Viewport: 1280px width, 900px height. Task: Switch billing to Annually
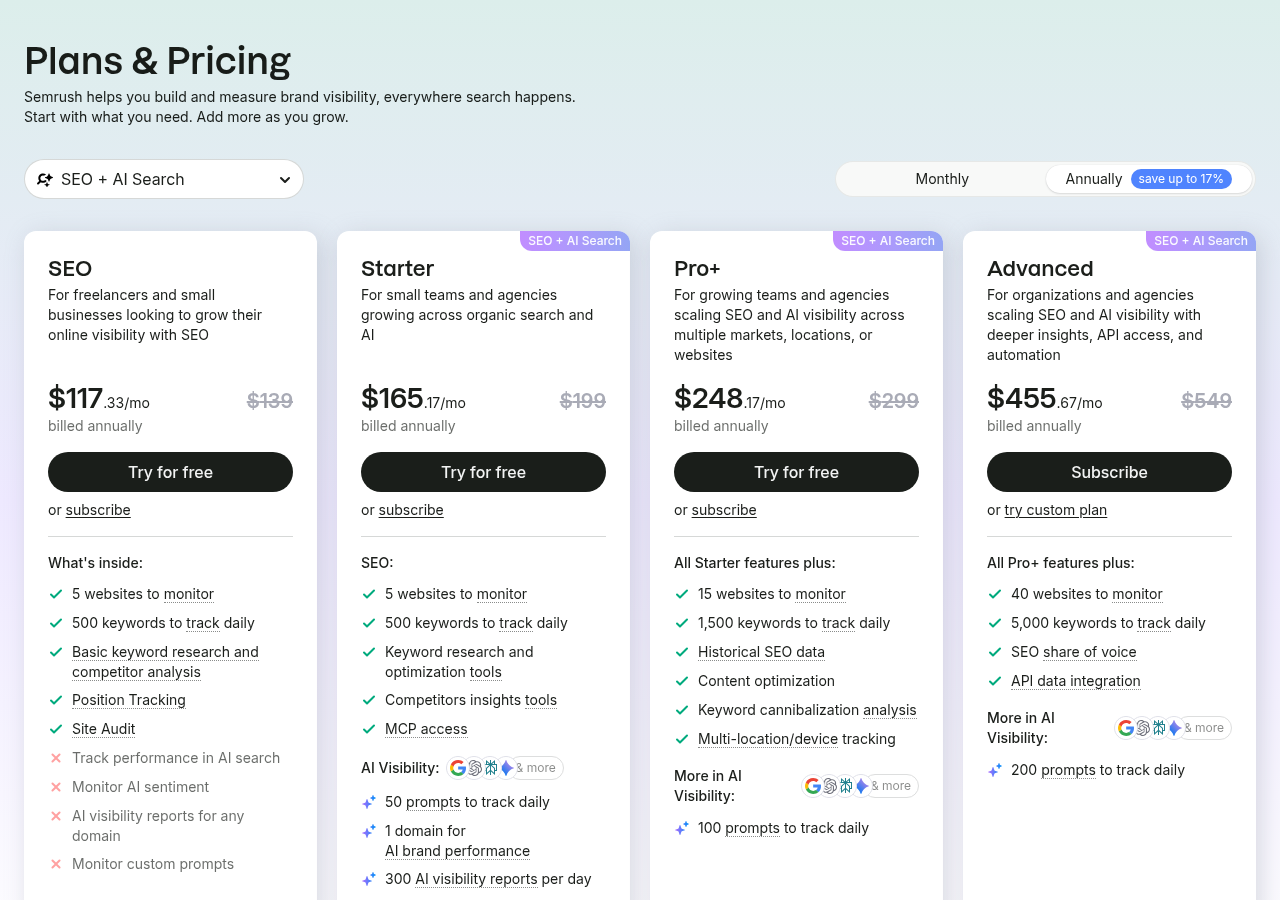pyautogui.click(x=1148, y=179)
